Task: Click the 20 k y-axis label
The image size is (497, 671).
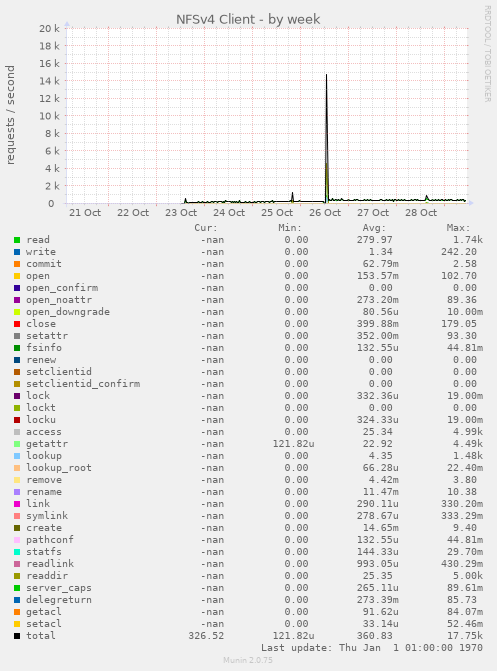Action: tap(50, 28)
